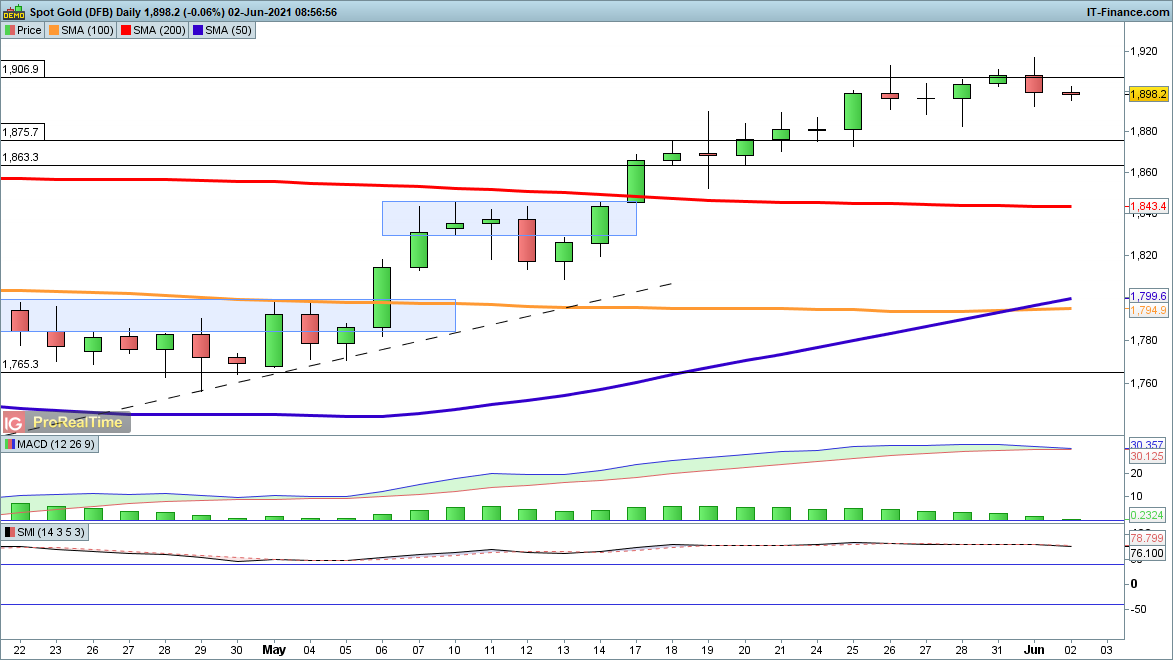
Task: Click the yellow 1,898.2 current price tag
Action: pyautogui.click(x=1148, y=94)
